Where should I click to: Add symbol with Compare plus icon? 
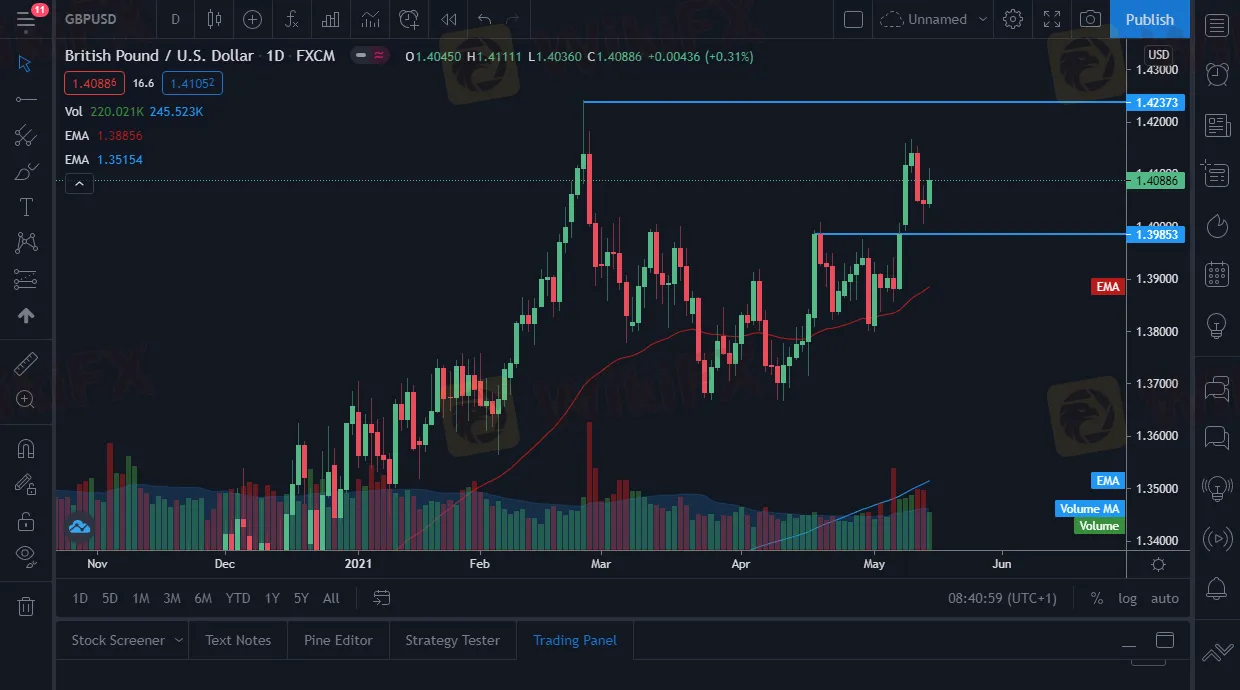[x=252, y=19]
